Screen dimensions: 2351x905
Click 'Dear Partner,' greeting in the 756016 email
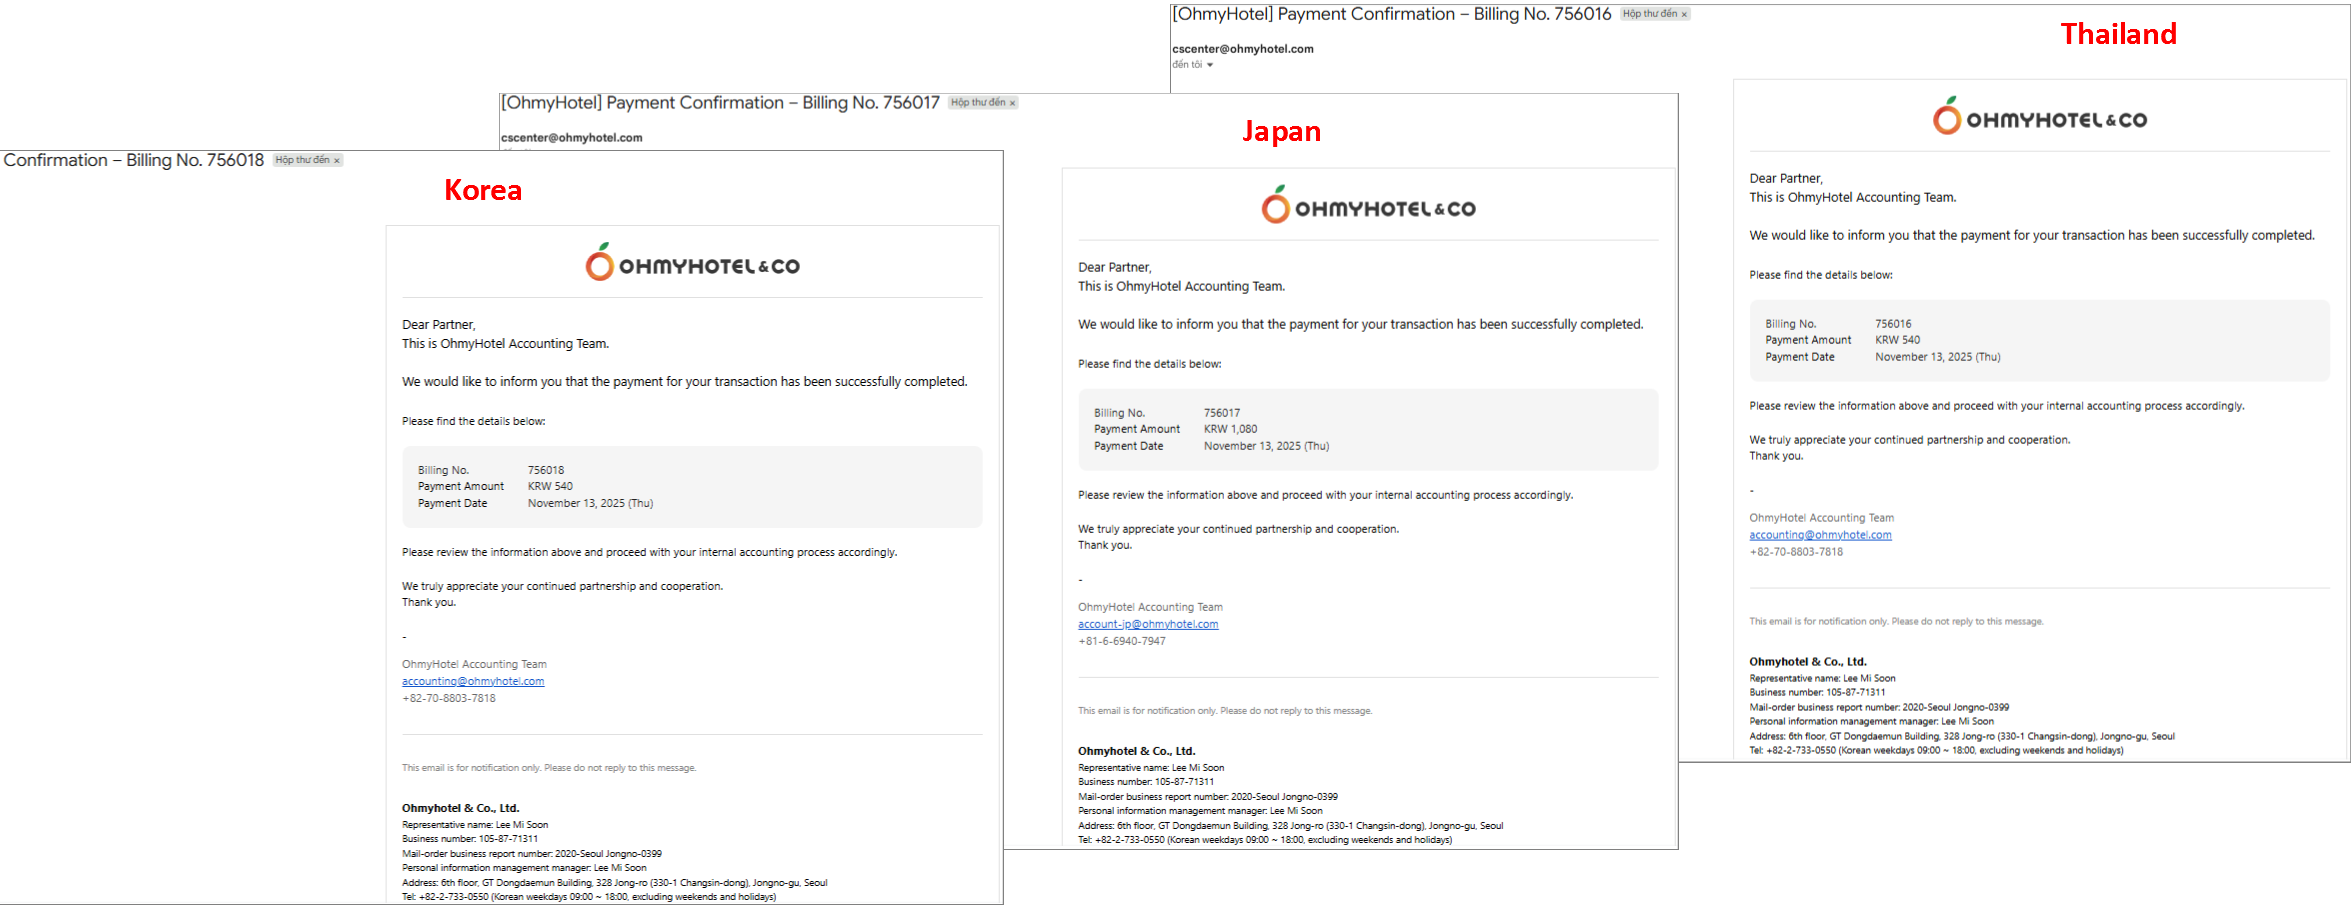(1786, 179)
